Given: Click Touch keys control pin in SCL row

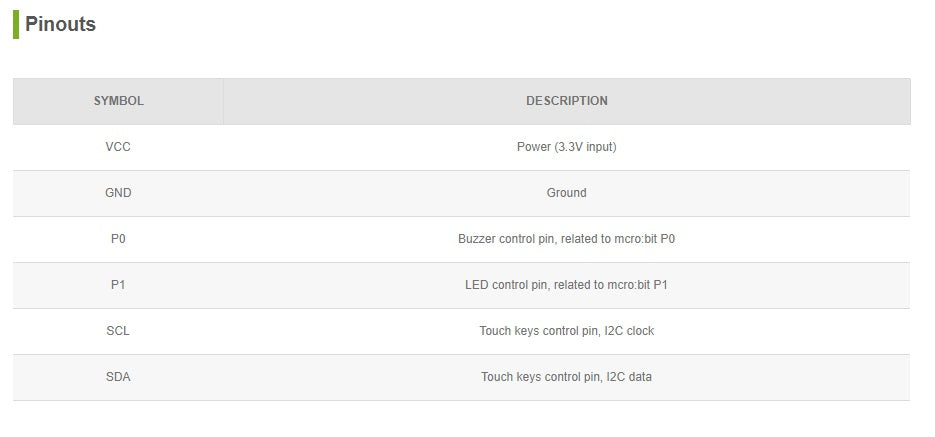Looking at the screenshot, I should [540, 331].
